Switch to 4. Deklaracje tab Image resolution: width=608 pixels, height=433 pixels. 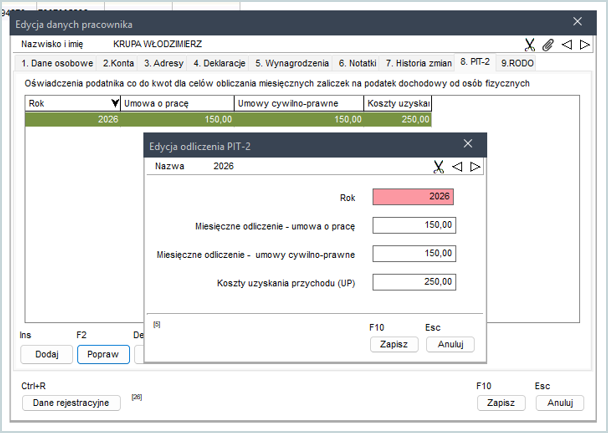click(x=219, y=63)
